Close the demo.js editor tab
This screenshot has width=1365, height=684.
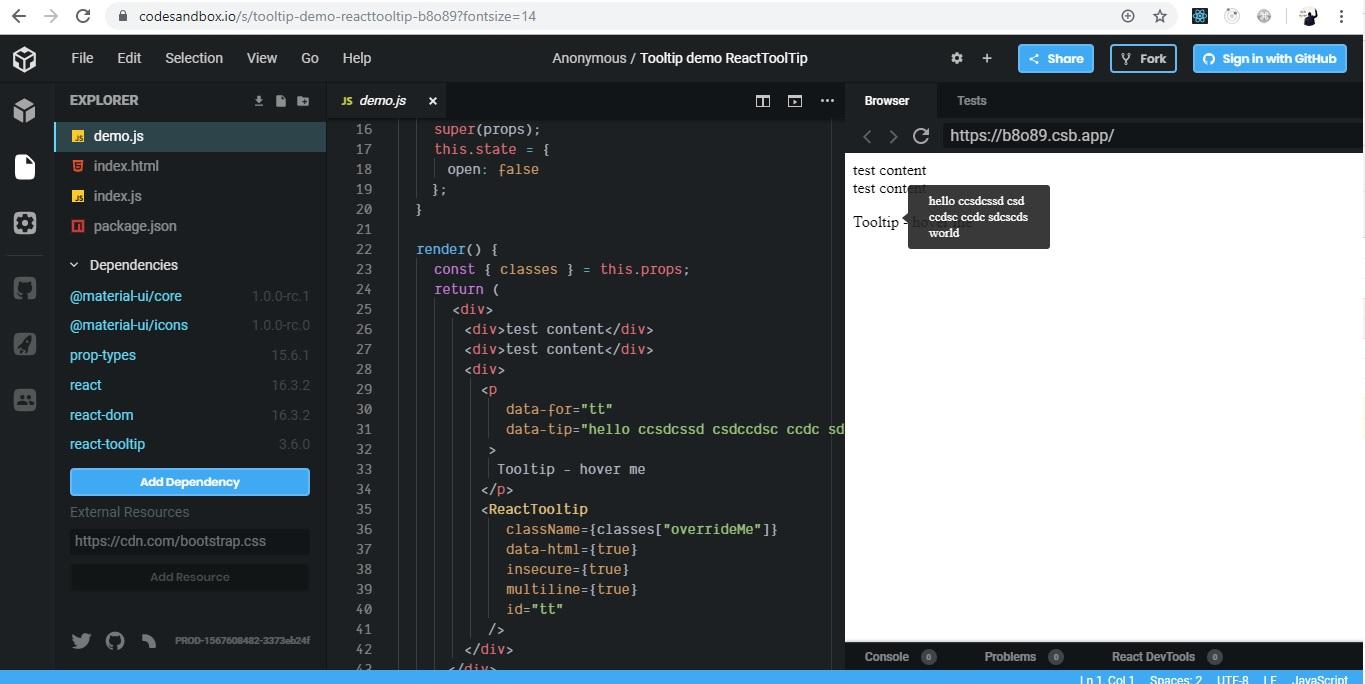(433, 101)
